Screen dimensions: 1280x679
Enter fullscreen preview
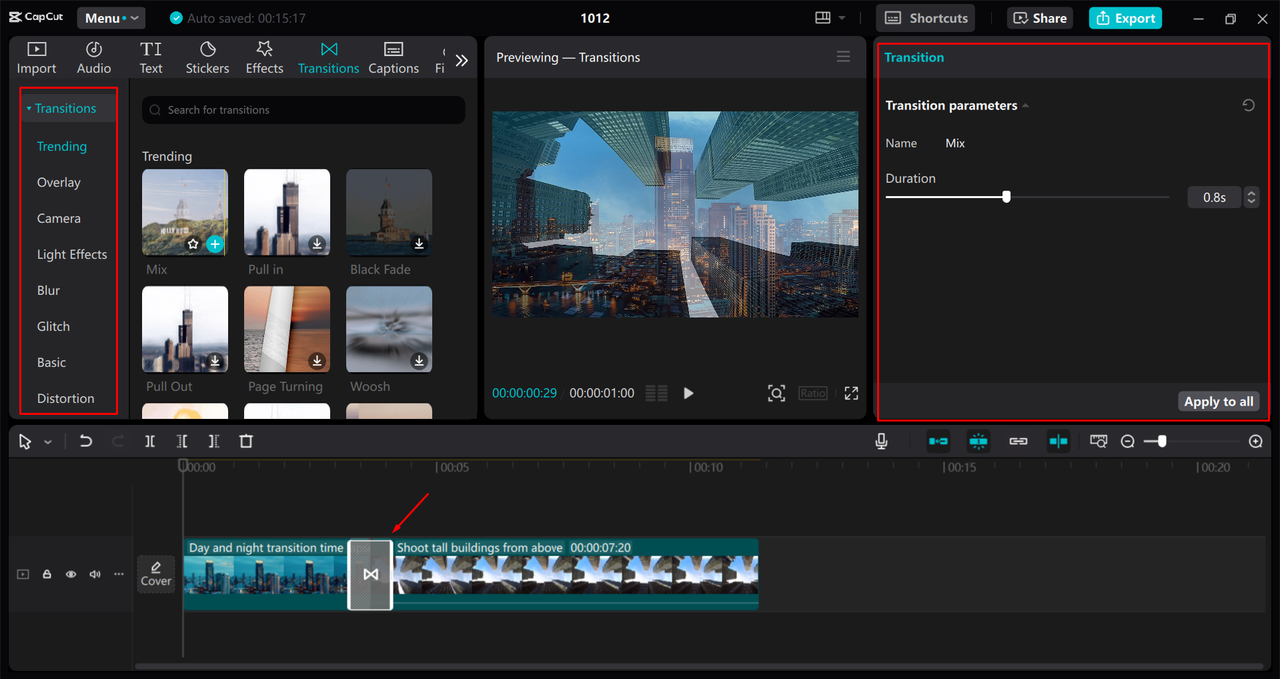click(x=851, y=393)
